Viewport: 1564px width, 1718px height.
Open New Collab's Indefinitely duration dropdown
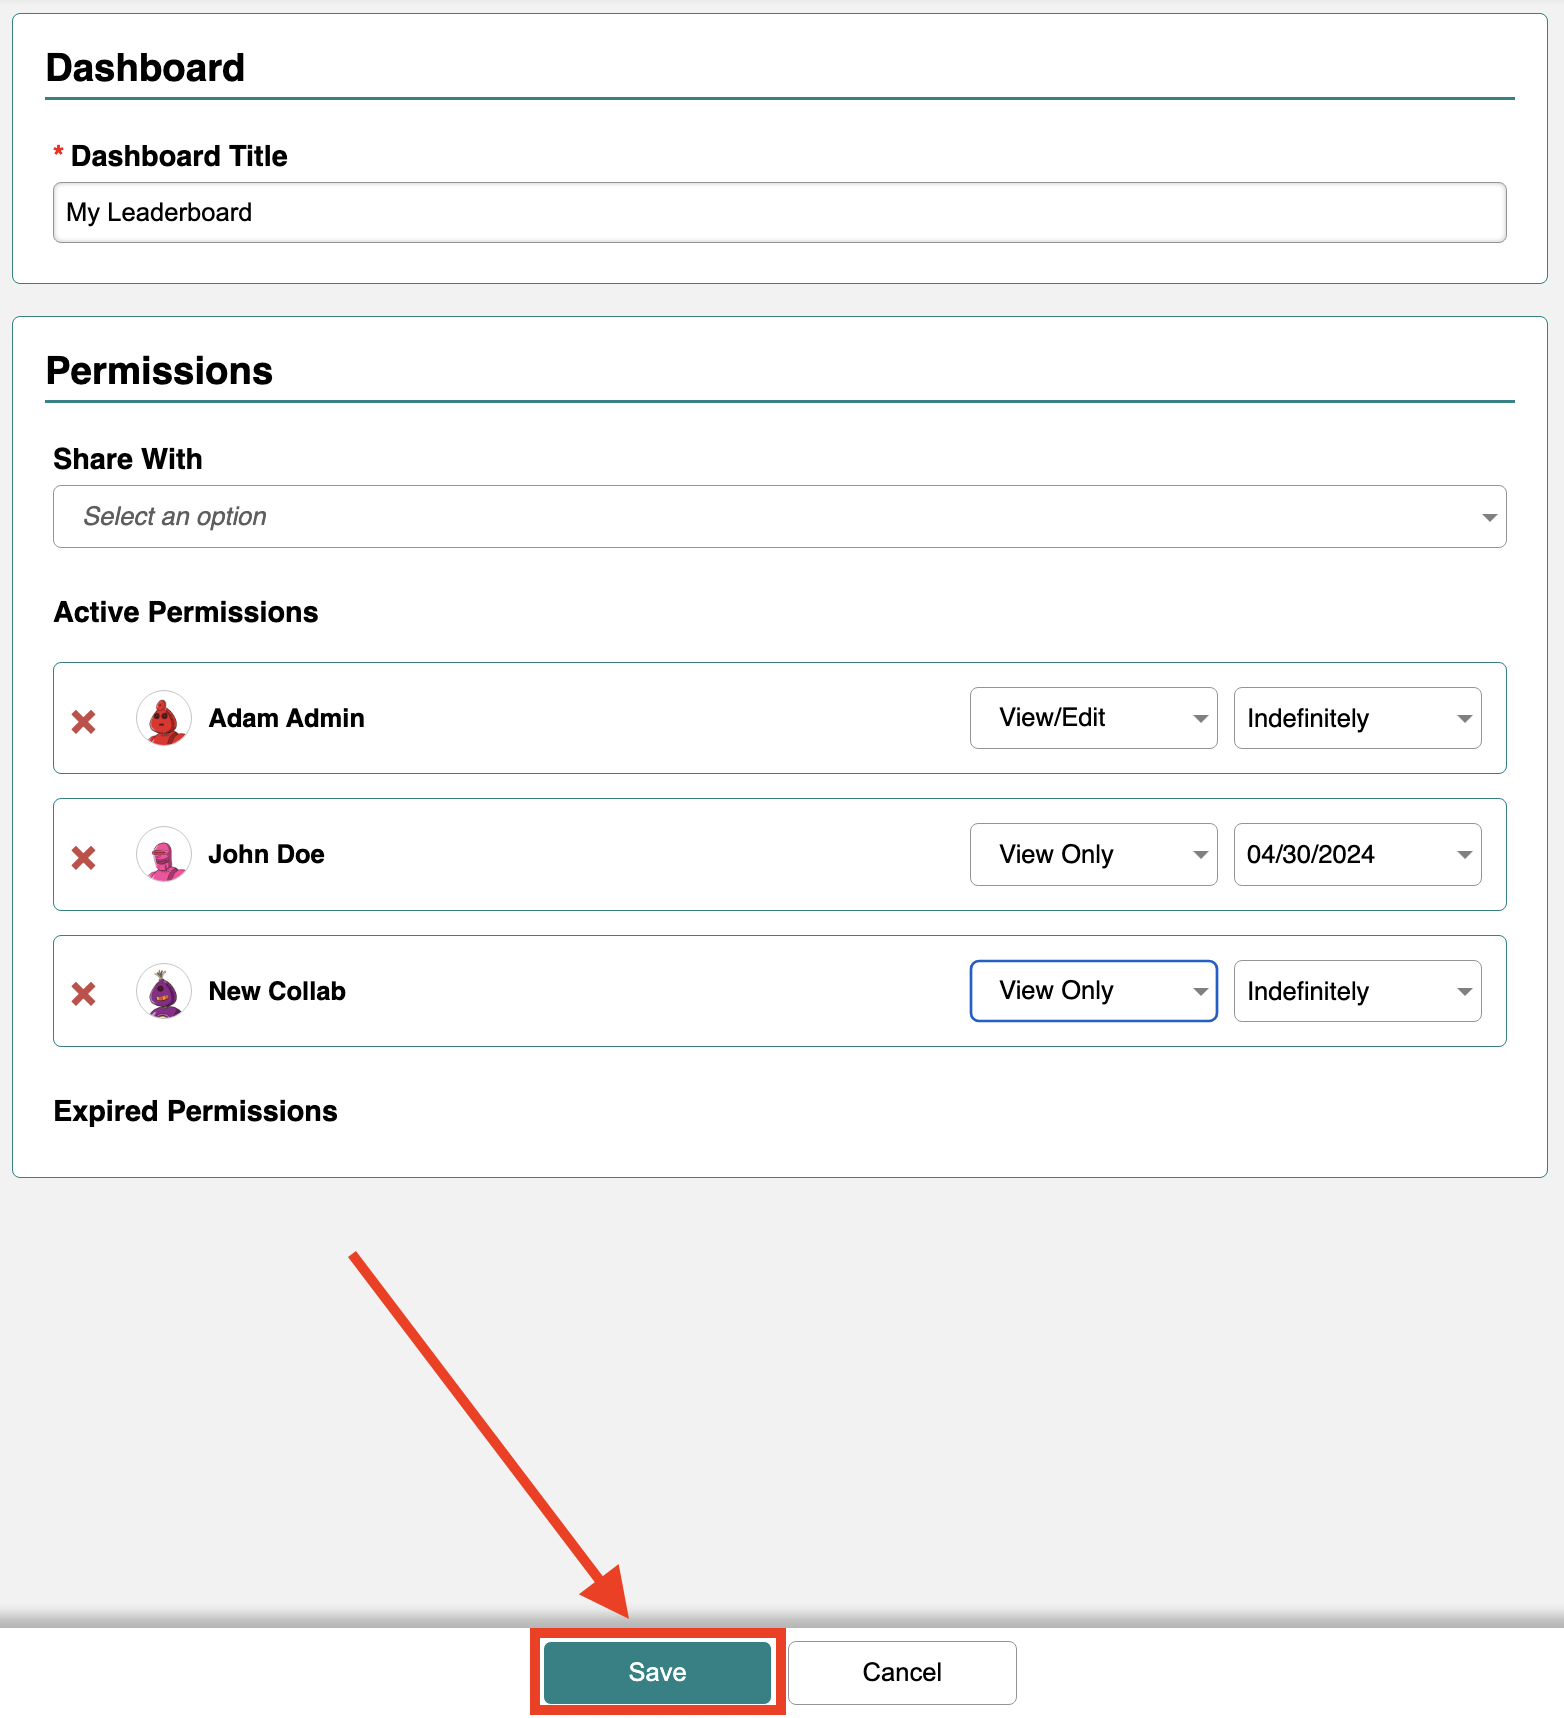1358,991
